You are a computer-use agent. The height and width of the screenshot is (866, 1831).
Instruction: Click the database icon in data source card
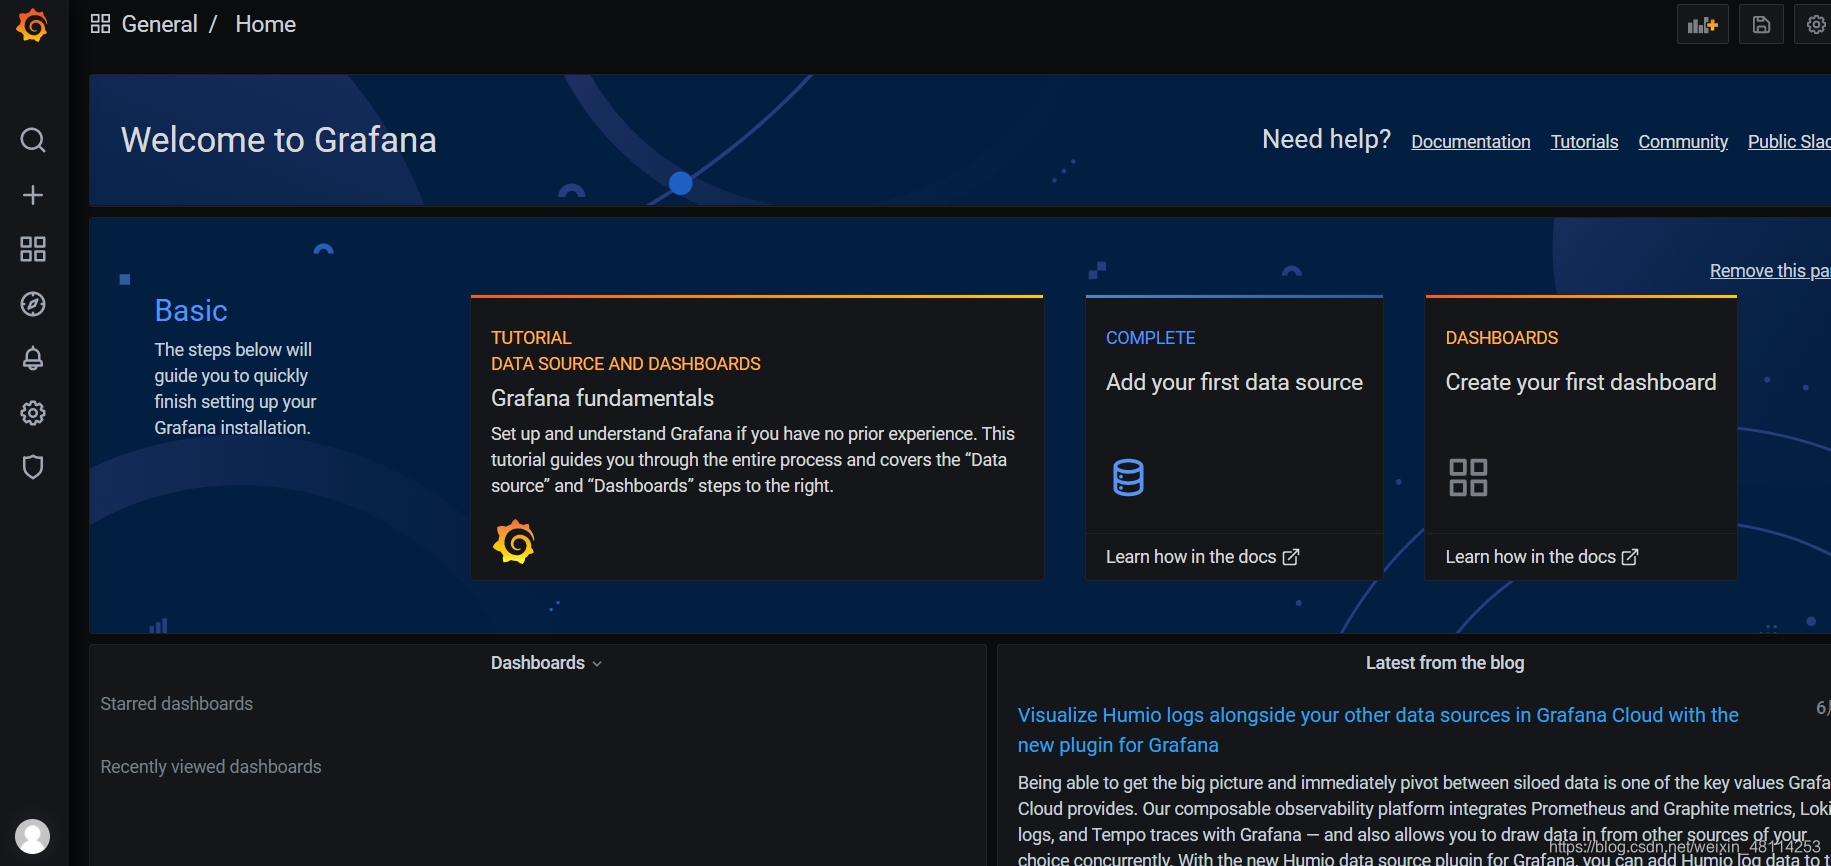(x=1128, y=477)
